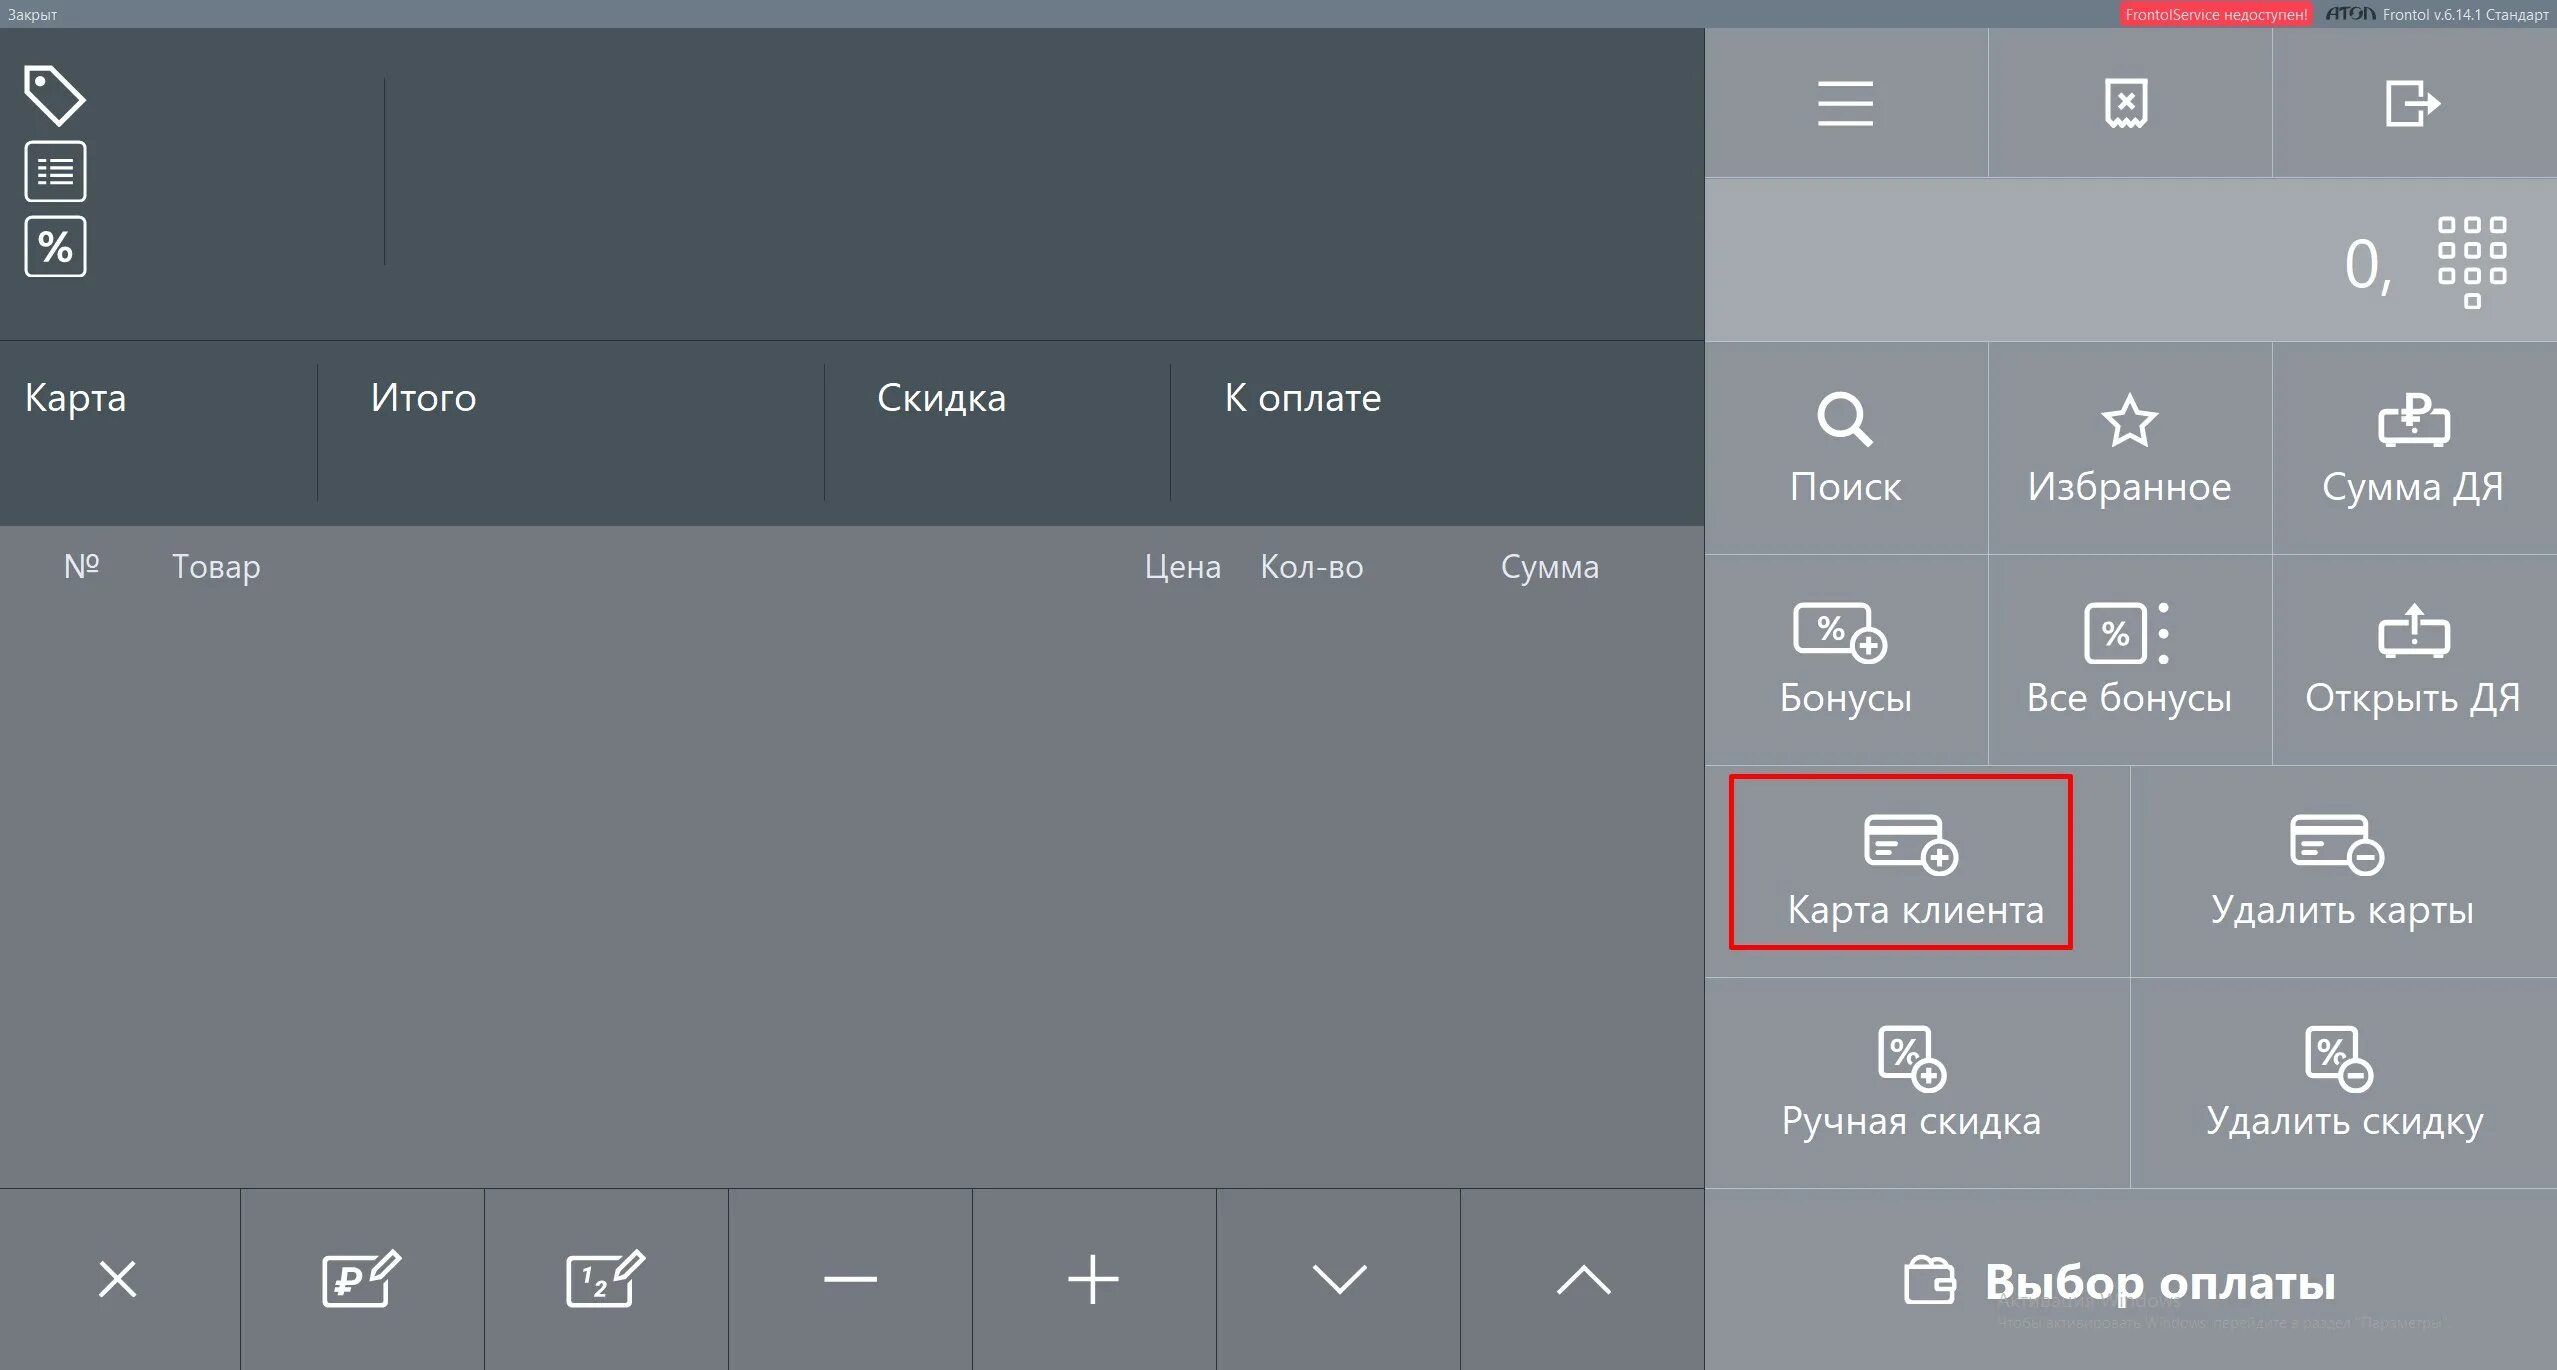
Task: Click the list document icon
Action: click(55, 171)
